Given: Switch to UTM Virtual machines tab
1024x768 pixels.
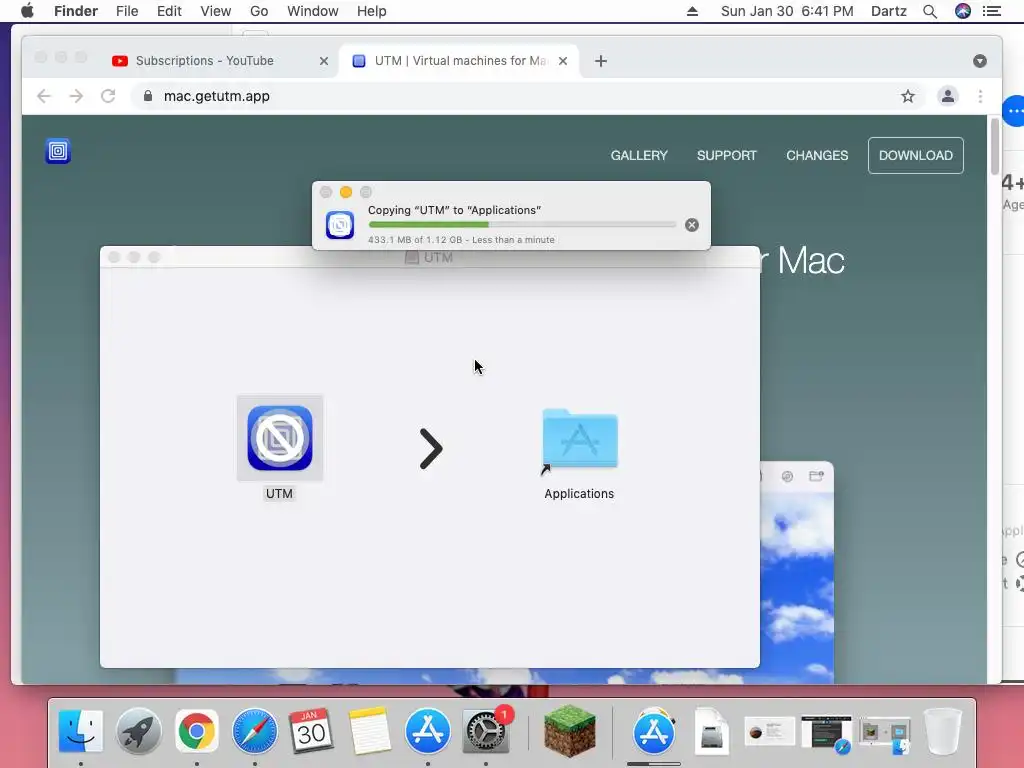Looking at the screenshot, I should pos(460,61).
